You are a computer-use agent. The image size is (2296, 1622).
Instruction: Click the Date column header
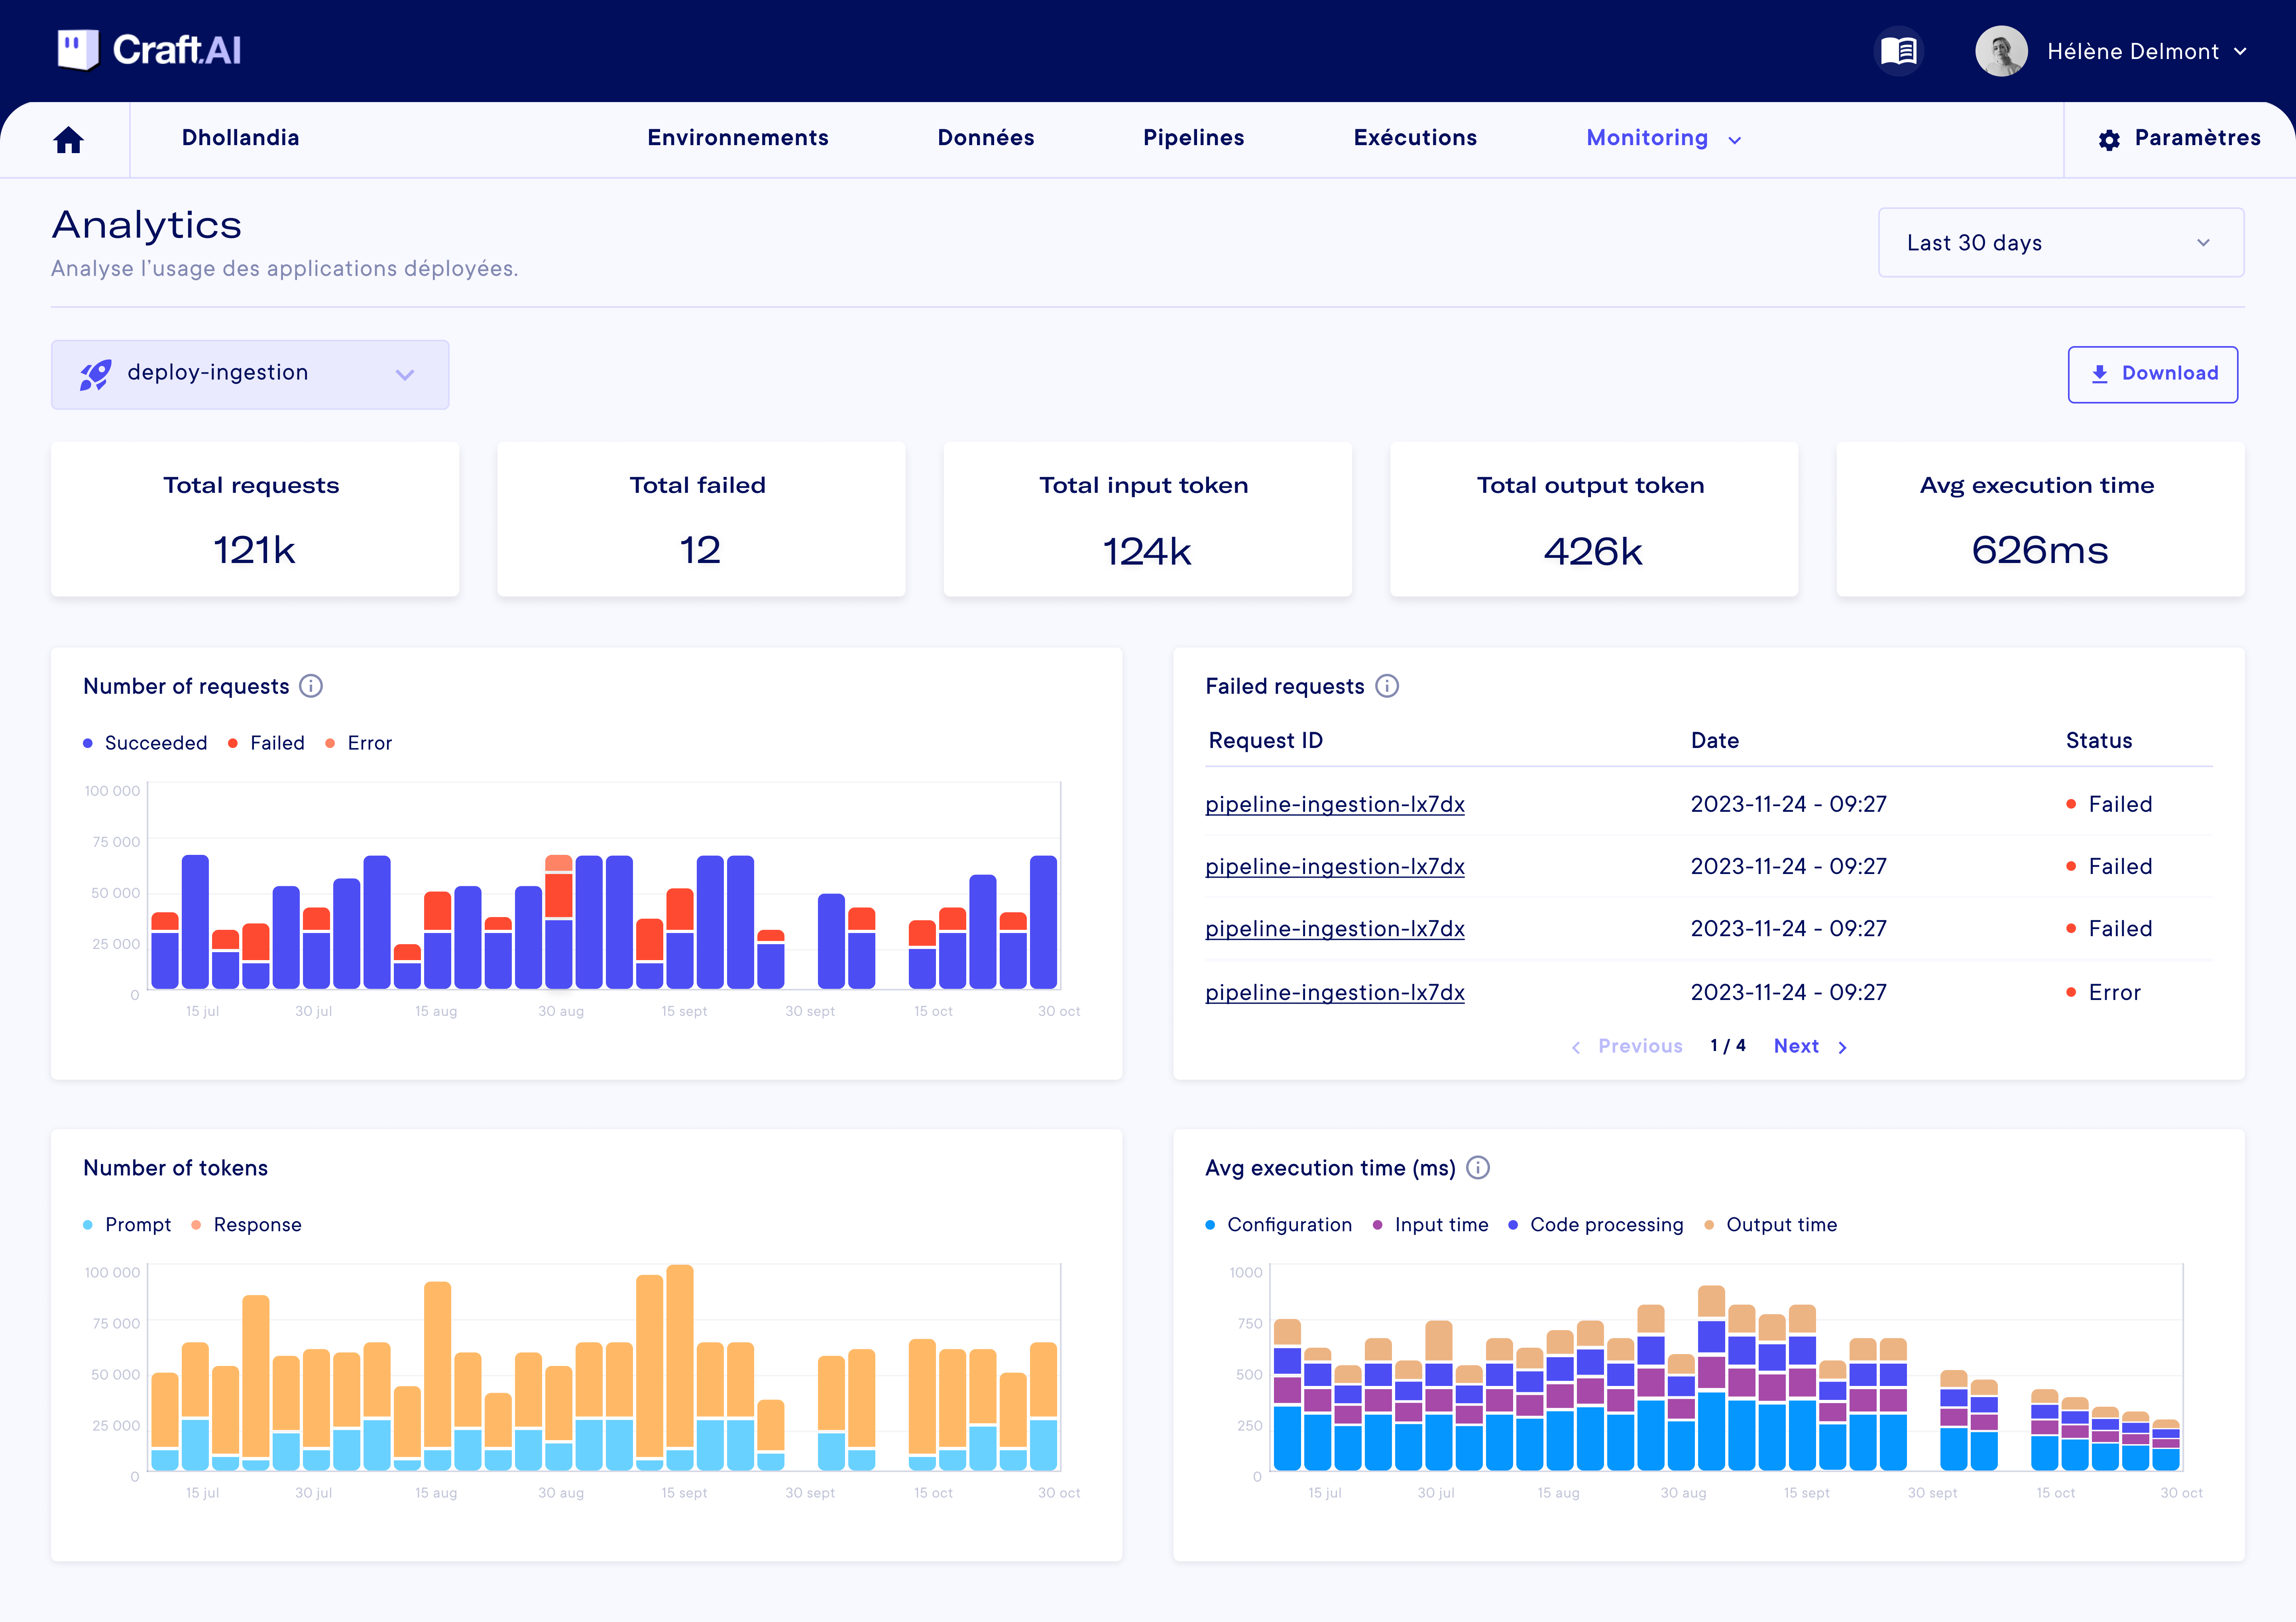[x=1714, y=741]
